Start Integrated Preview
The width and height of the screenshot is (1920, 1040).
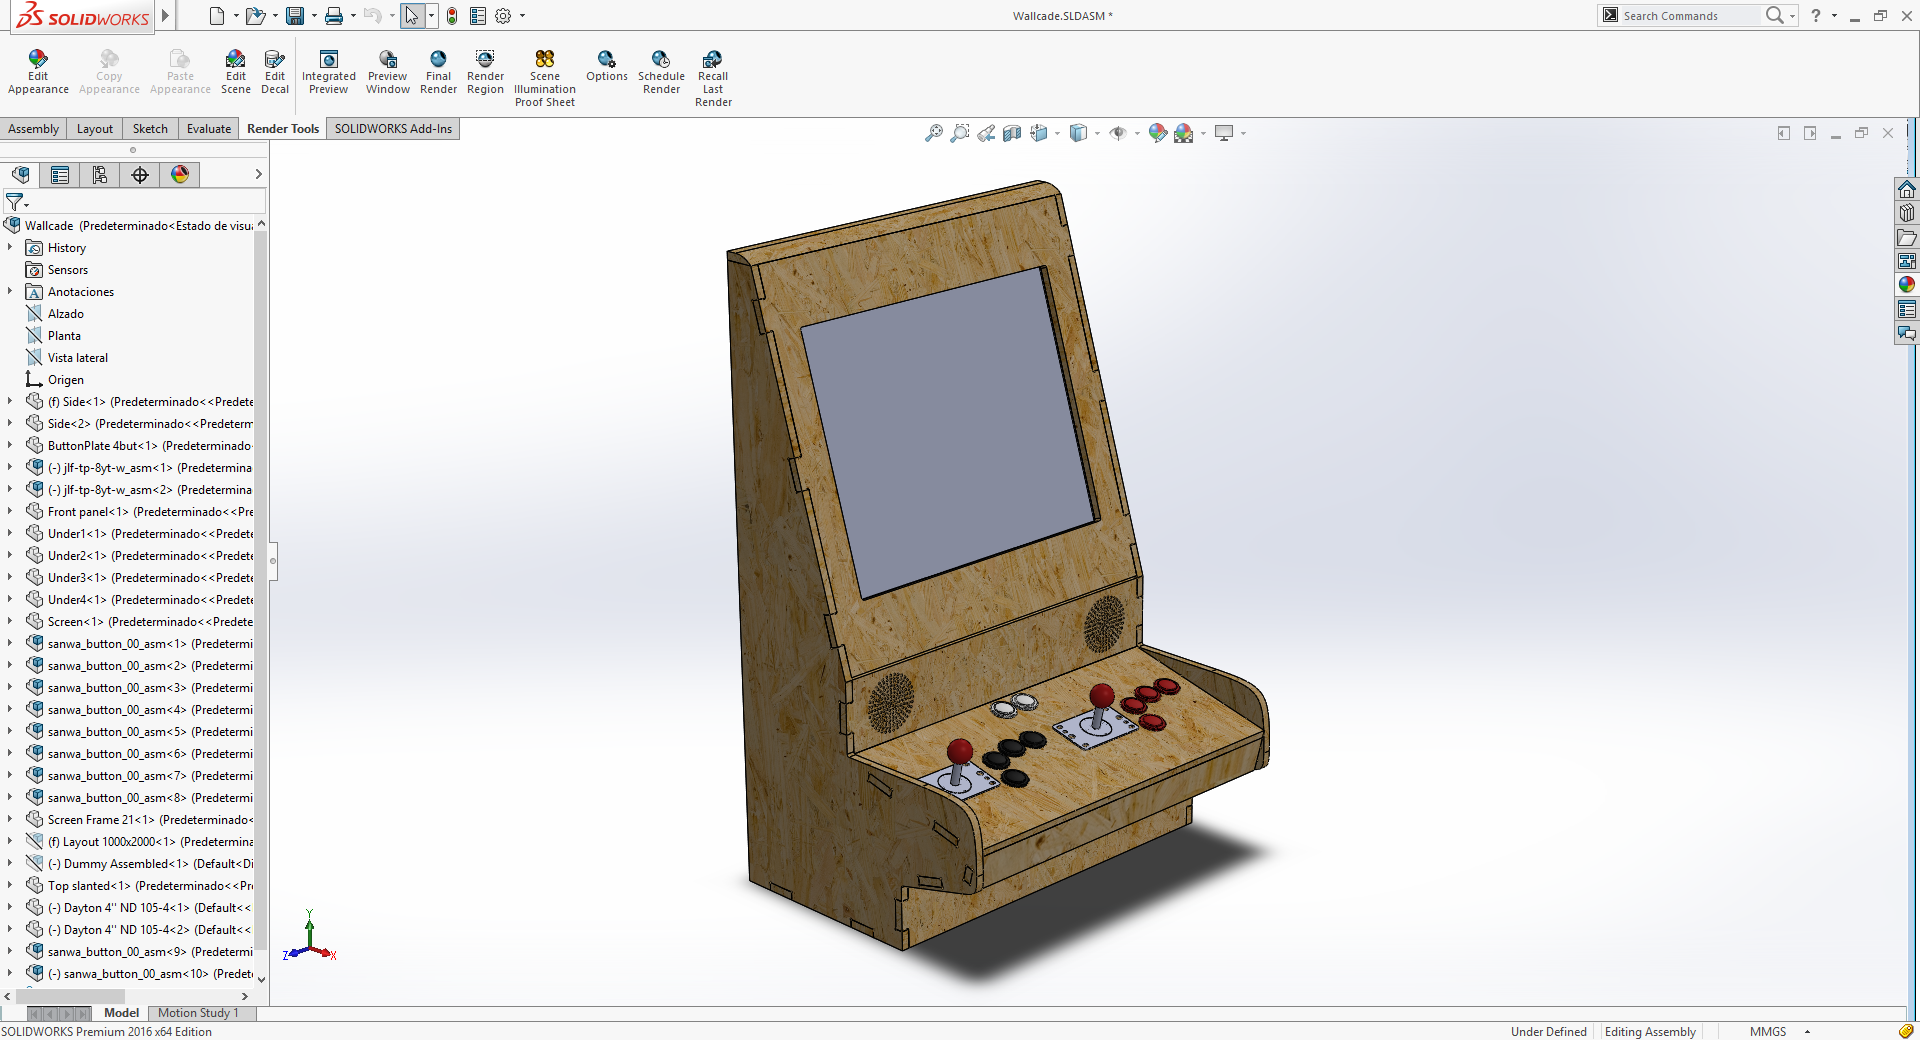328,72
